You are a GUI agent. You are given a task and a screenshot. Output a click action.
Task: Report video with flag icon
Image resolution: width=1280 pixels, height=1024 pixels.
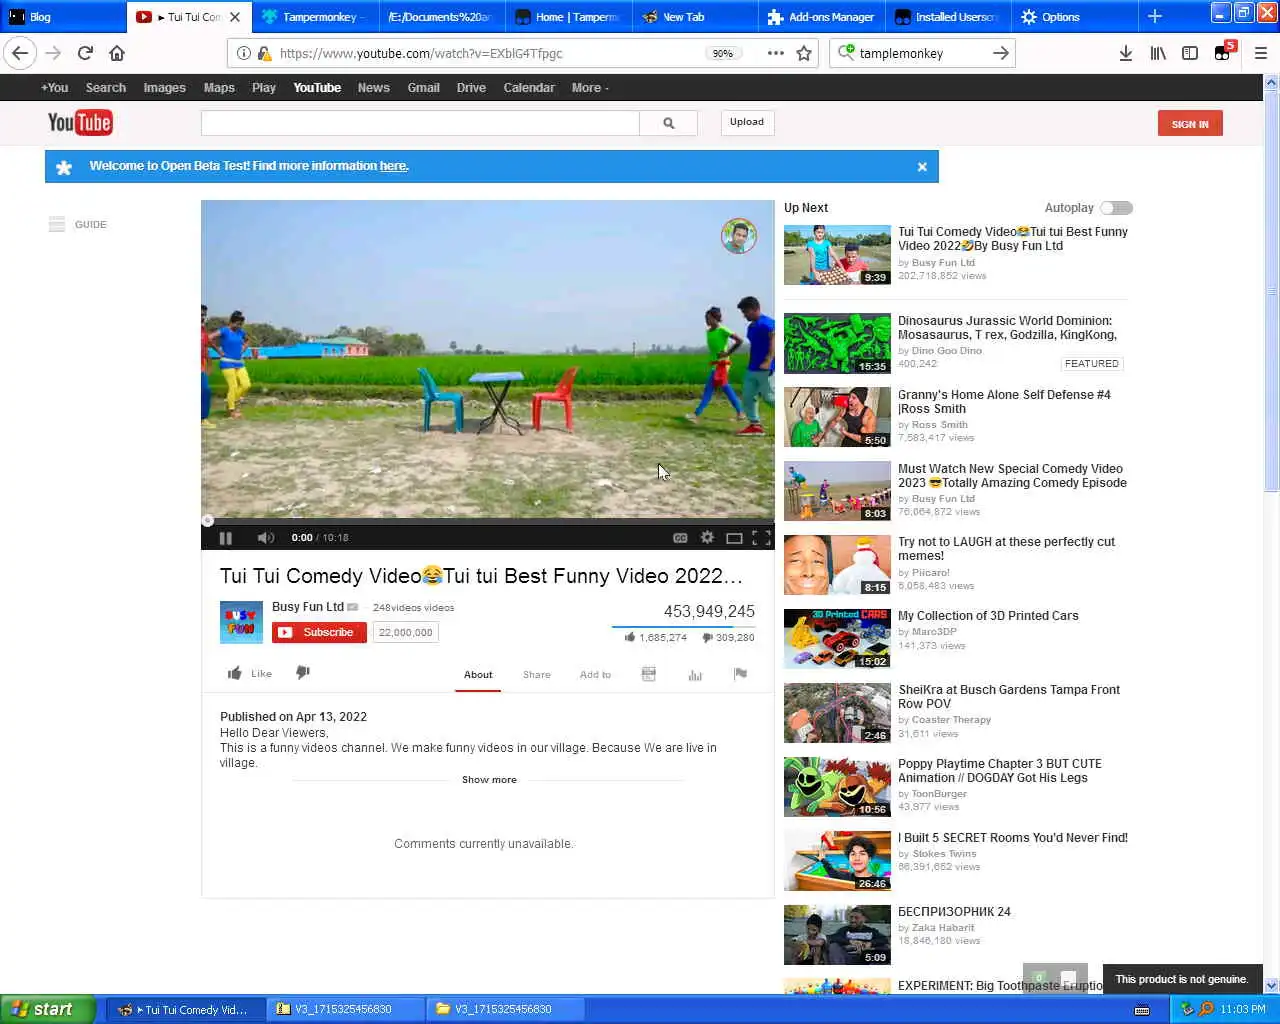[x=740, y=674]
